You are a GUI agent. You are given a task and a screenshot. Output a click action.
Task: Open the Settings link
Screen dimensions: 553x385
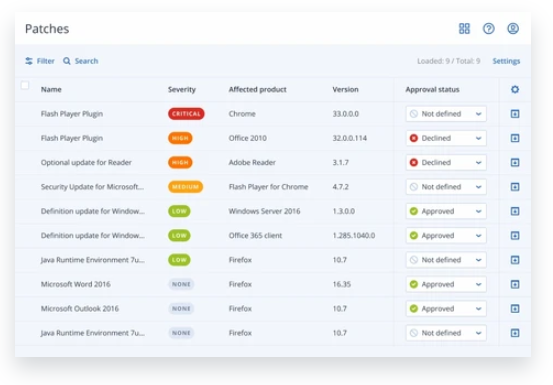pos(506,61)
